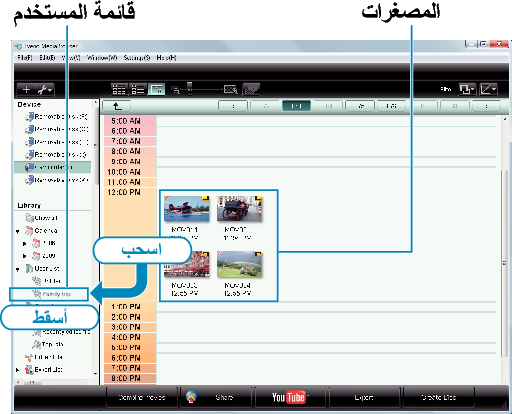The width and height of the screenshot is (512, 414).
Task: Click the first button on bottom bar
Action: click(142, 397)
